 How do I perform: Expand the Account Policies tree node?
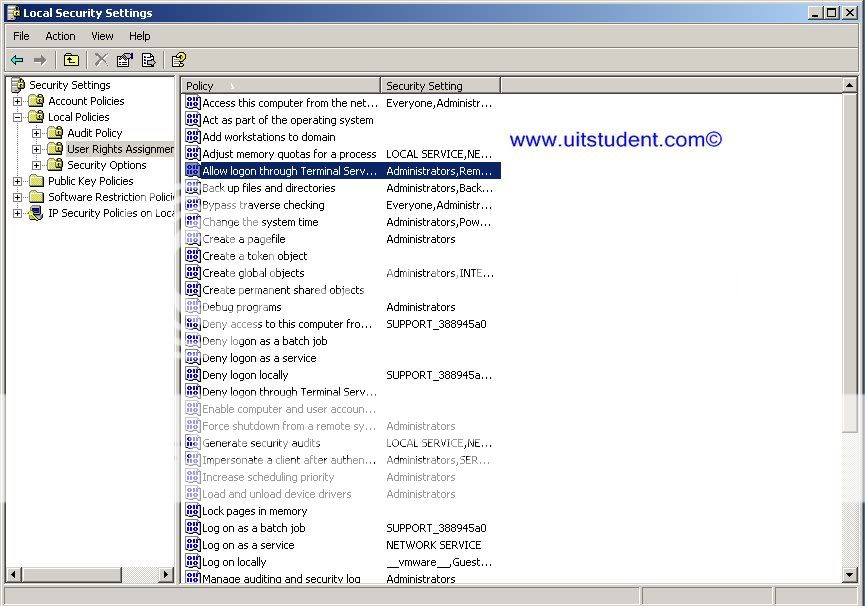click(x=17, y=101)
